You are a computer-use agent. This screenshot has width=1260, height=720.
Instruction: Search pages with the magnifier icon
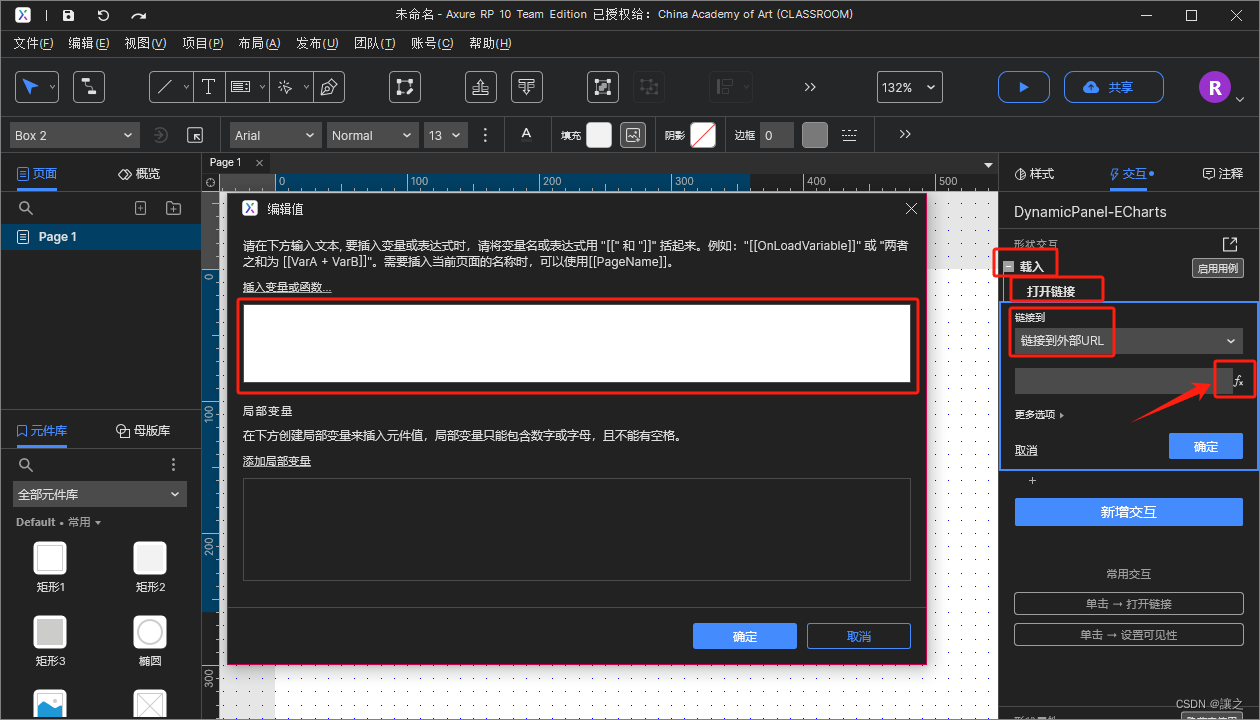pyautogui.click(x=26, y=207)
